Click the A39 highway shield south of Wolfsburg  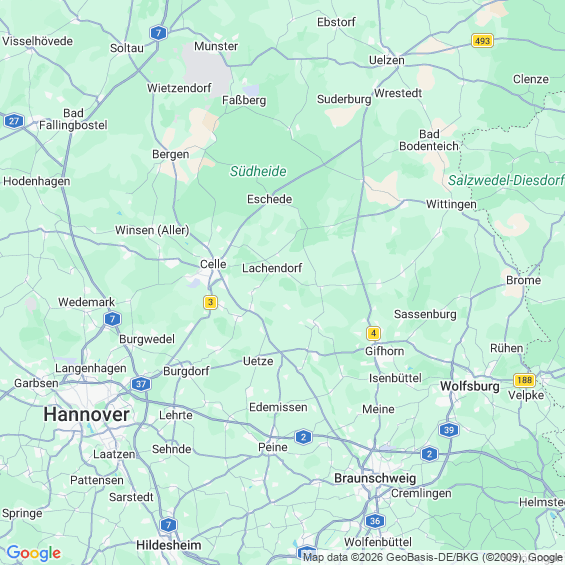[x=449, y=430]
